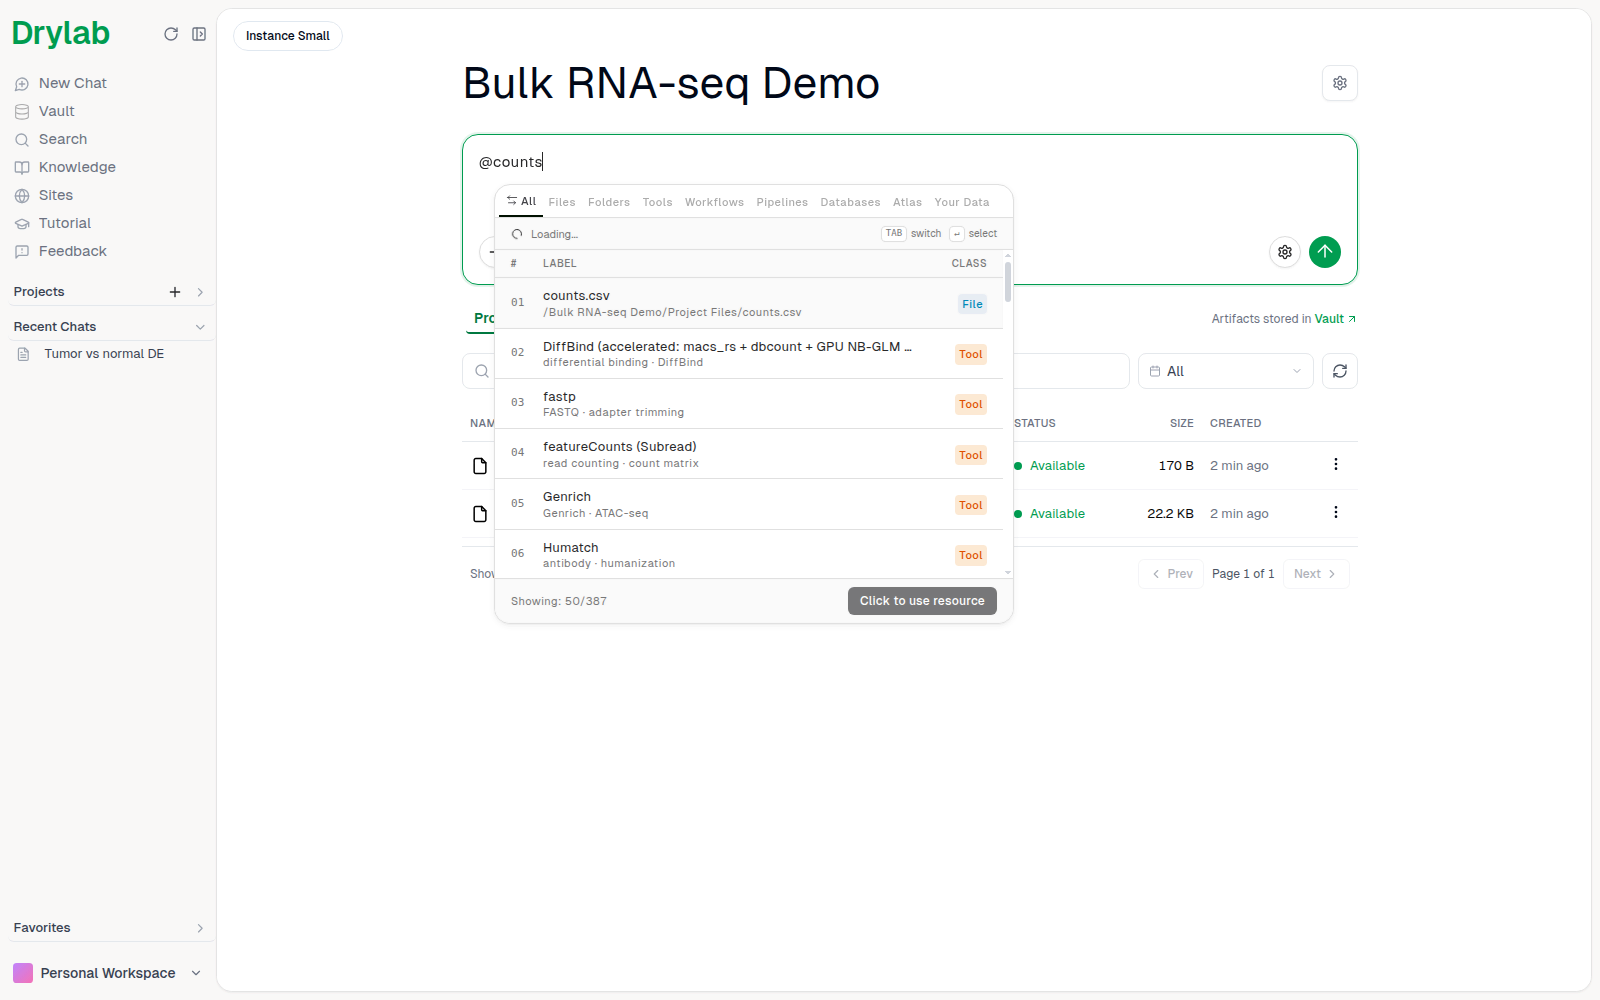Open options menu for 22.2 KB file
This screenshot has height=1000, width=1600.
coord(1336,512)
